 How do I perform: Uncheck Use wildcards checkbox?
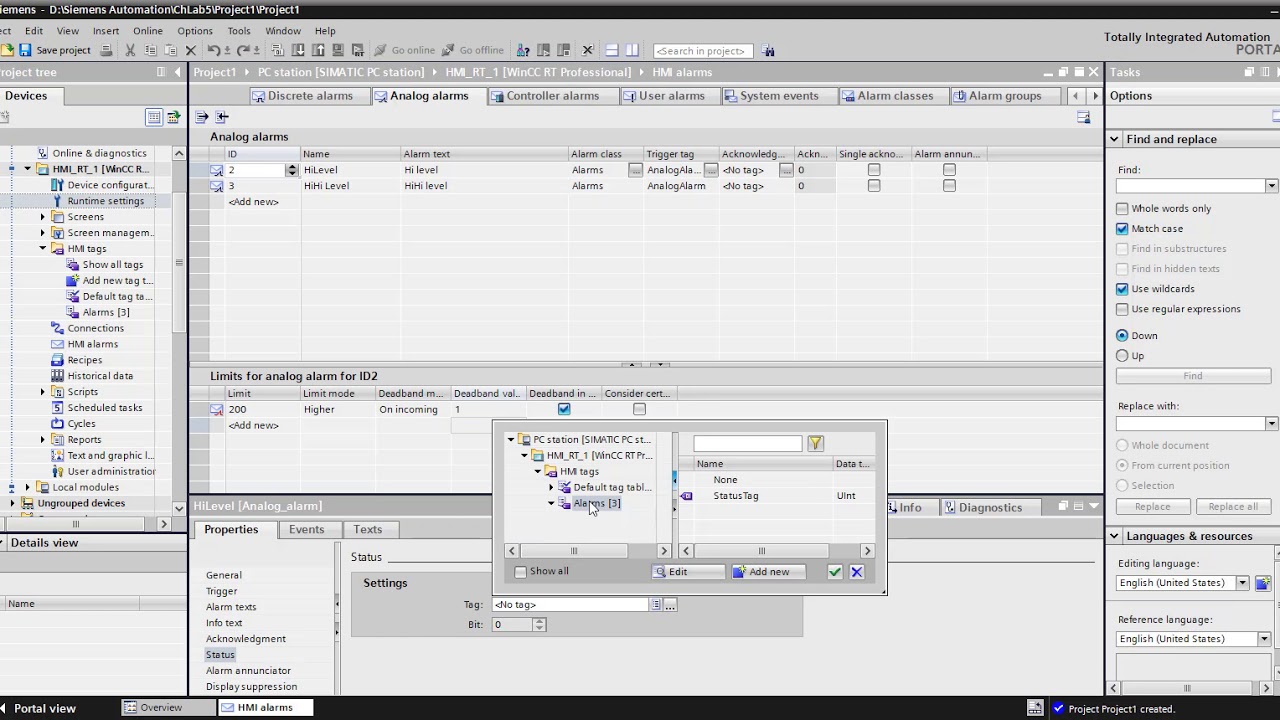[x=1122, y=289]
